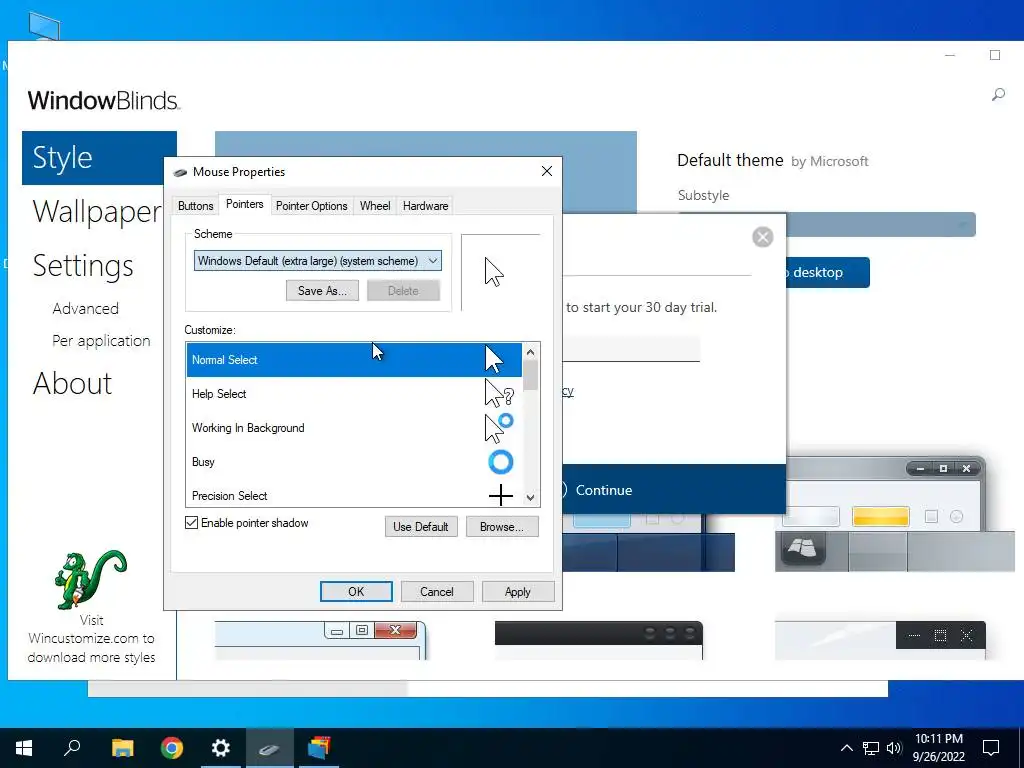The image size is (1024, 768).
Task: Launch Google Chrome from the taskbar
Action: [172, 748]
